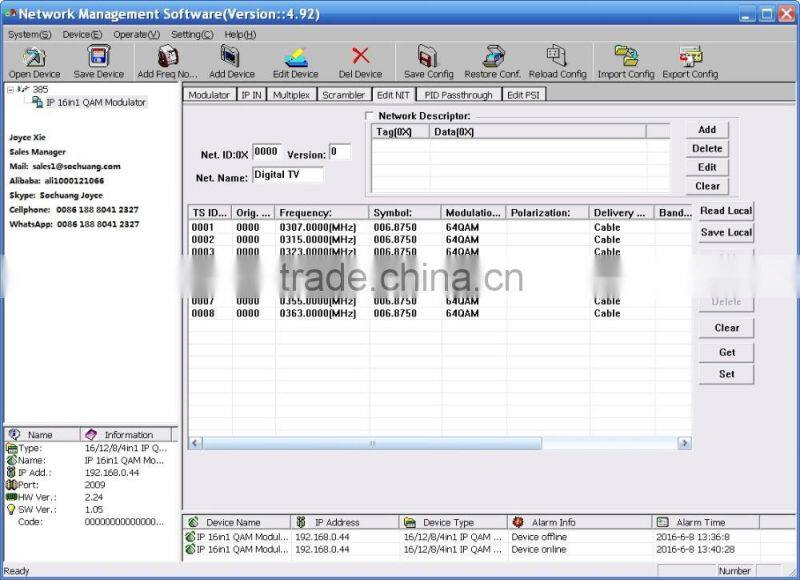Select IP 16in1 QAM Modulator tree item
Image resolution: width=800 pixels, height=580 pixels.
coord(95,102)
